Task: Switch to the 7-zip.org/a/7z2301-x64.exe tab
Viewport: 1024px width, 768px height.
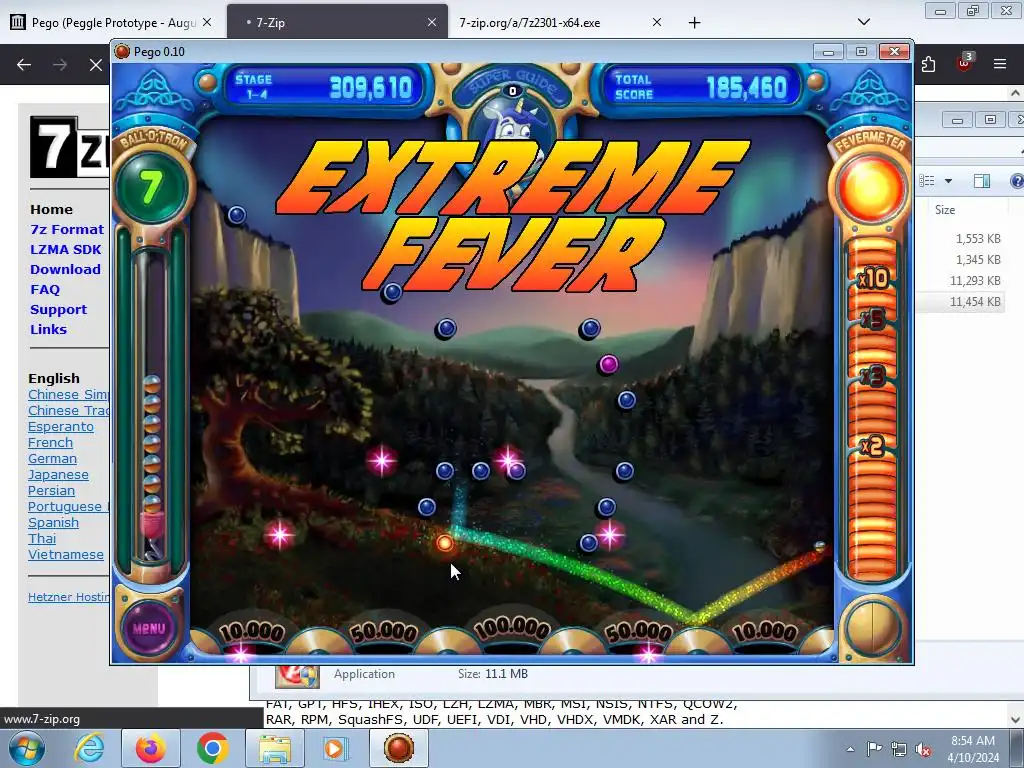Action: 559,23
